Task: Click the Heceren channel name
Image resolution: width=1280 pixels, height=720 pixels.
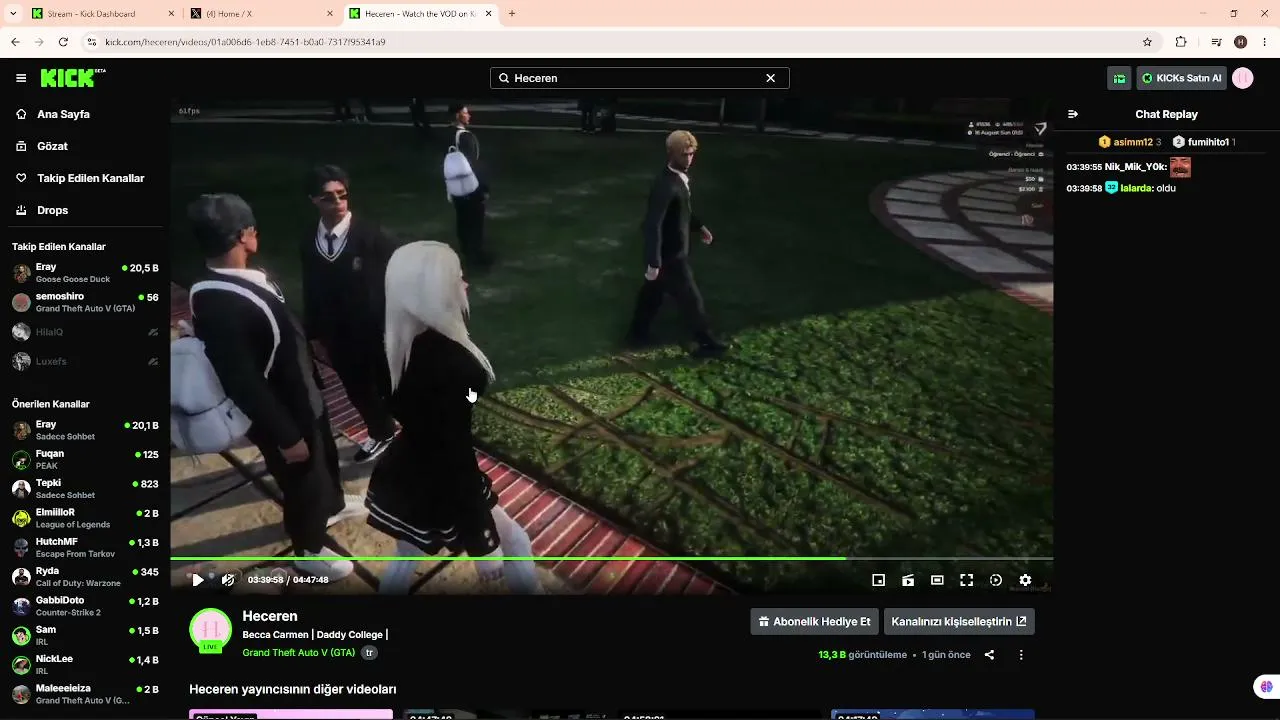Action: coord(270,616)
